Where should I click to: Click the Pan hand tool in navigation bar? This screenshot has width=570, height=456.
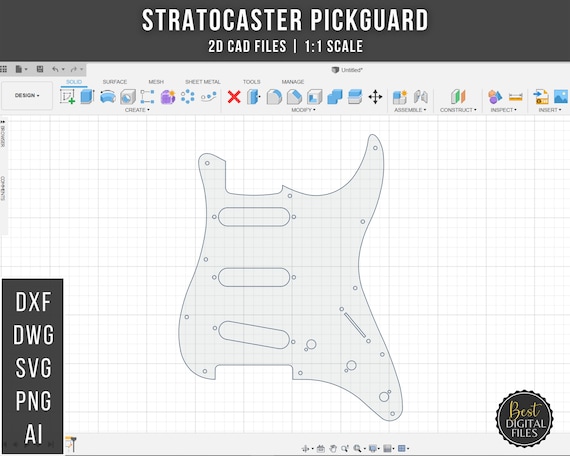click(x=333, y=448)
